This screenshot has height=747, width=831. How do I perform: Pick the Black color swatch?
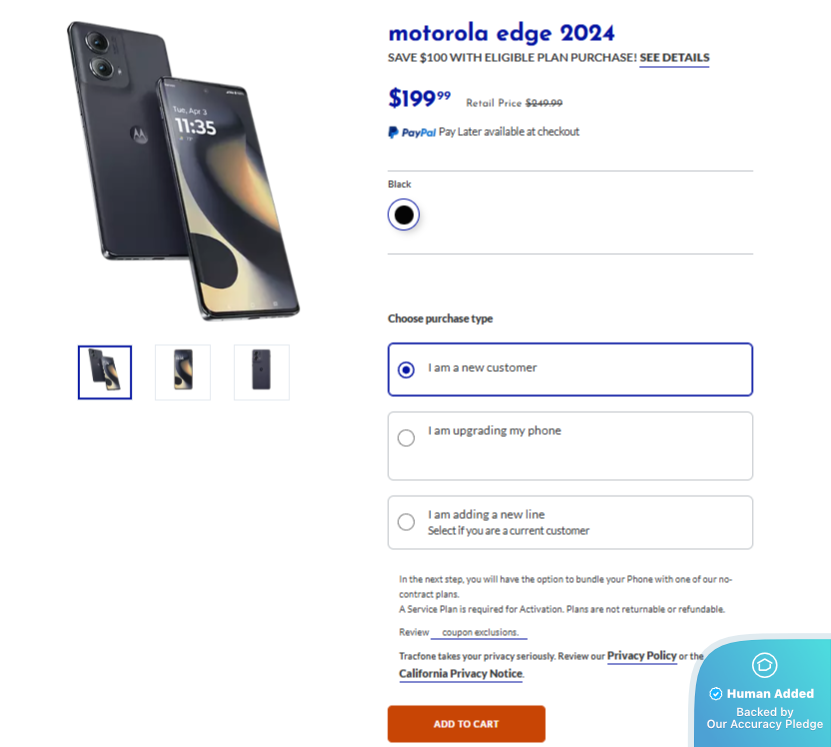(404, 215)
